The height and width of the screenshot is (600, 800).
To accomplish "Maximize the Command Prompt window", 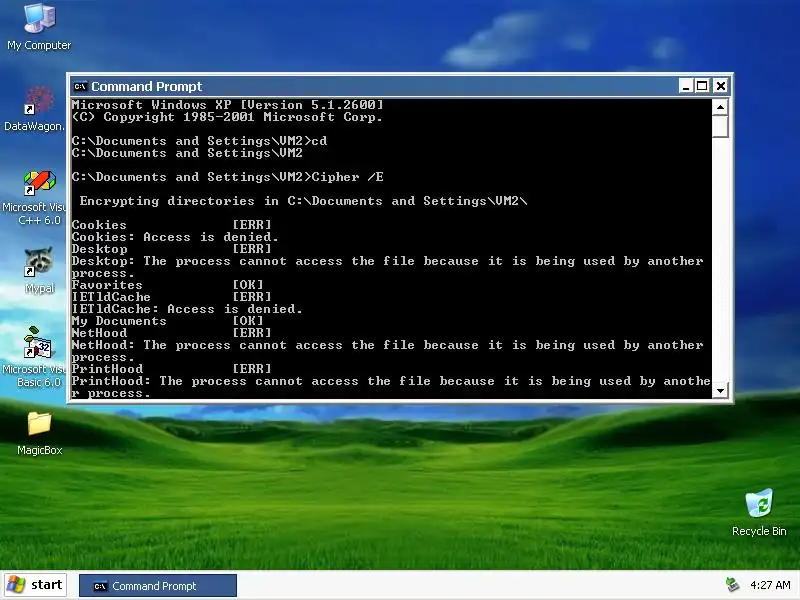I will point(702,86).
